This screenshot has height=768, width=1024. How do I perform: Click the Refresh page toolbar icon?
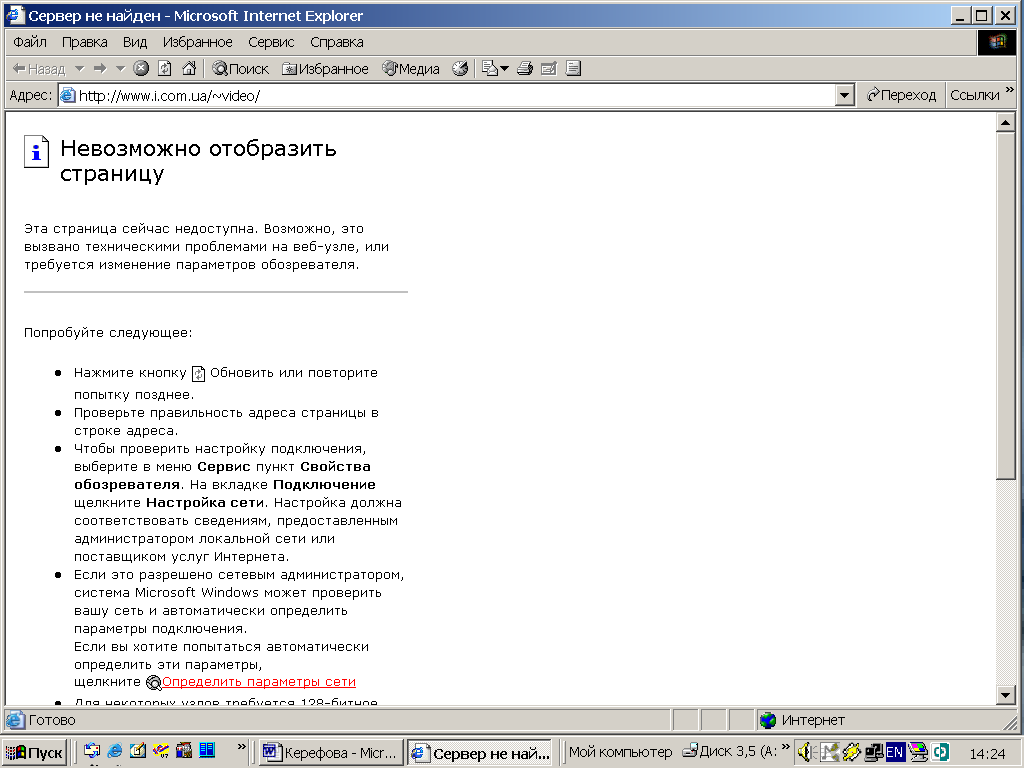tap(165, 69)
